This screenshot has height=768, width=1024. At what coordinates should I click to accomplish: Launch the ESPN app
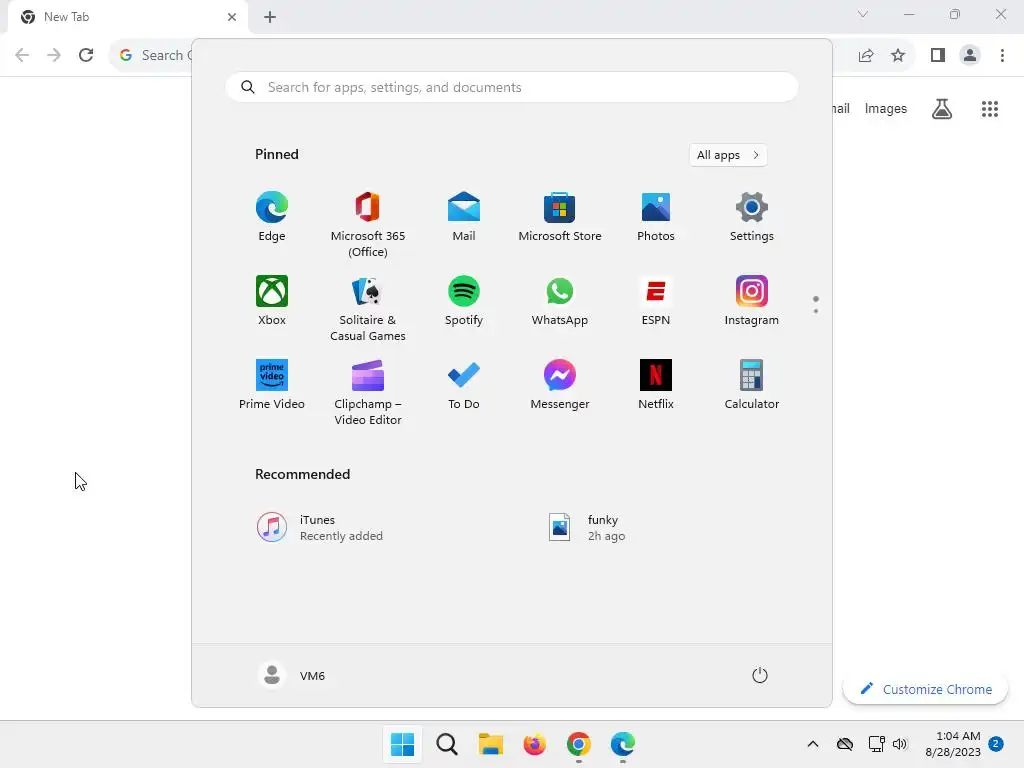[x=656, y=301]
